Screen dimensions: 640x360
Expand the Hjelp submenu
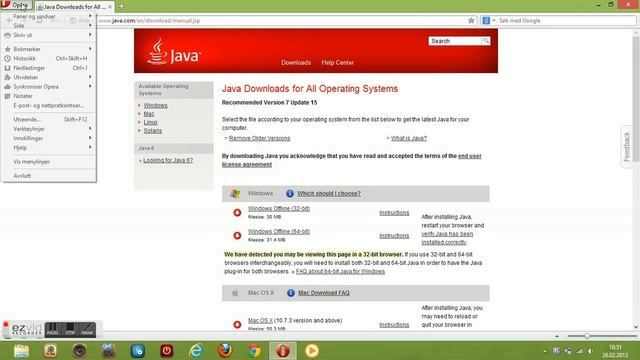49,147
